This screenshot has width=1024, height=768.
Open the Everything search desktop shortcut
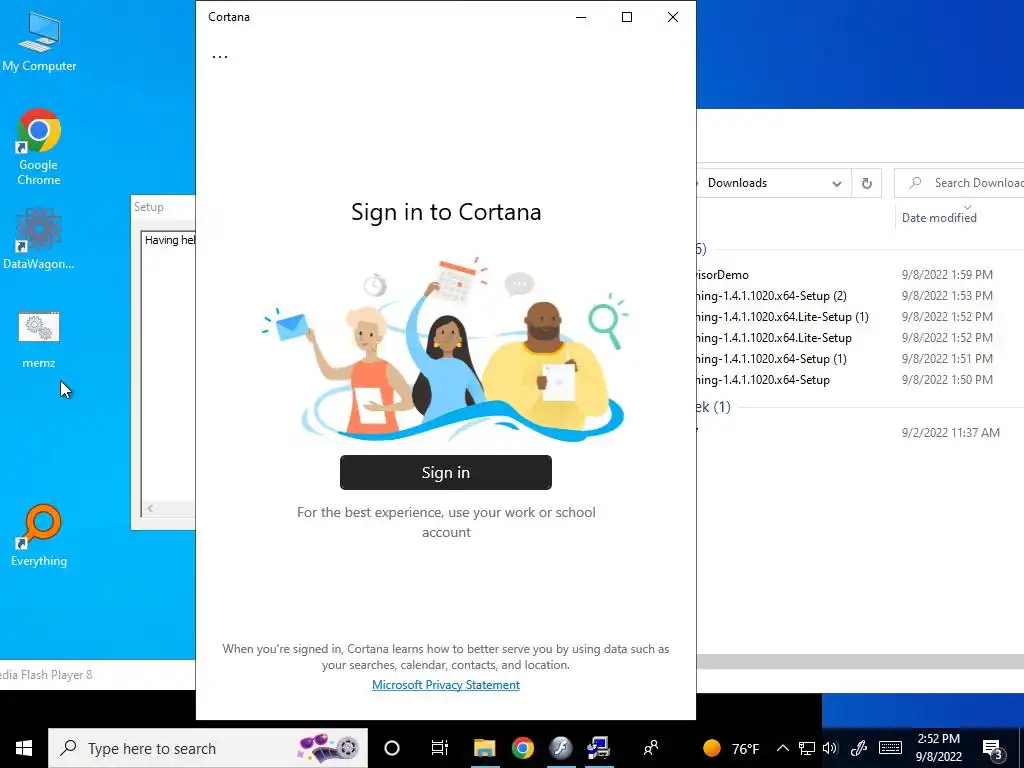(39, 536)
